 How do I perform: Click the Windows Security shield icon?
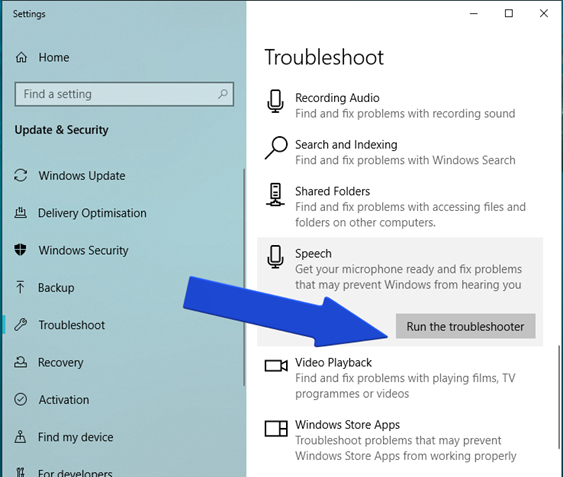point(20,250)
